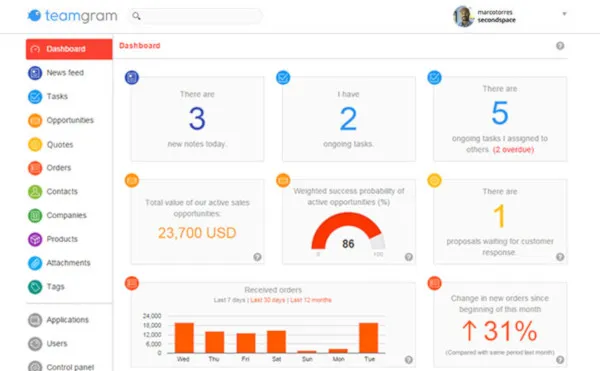Click the success probability gauge showing 86
The image size is (600, 371).
348,232
